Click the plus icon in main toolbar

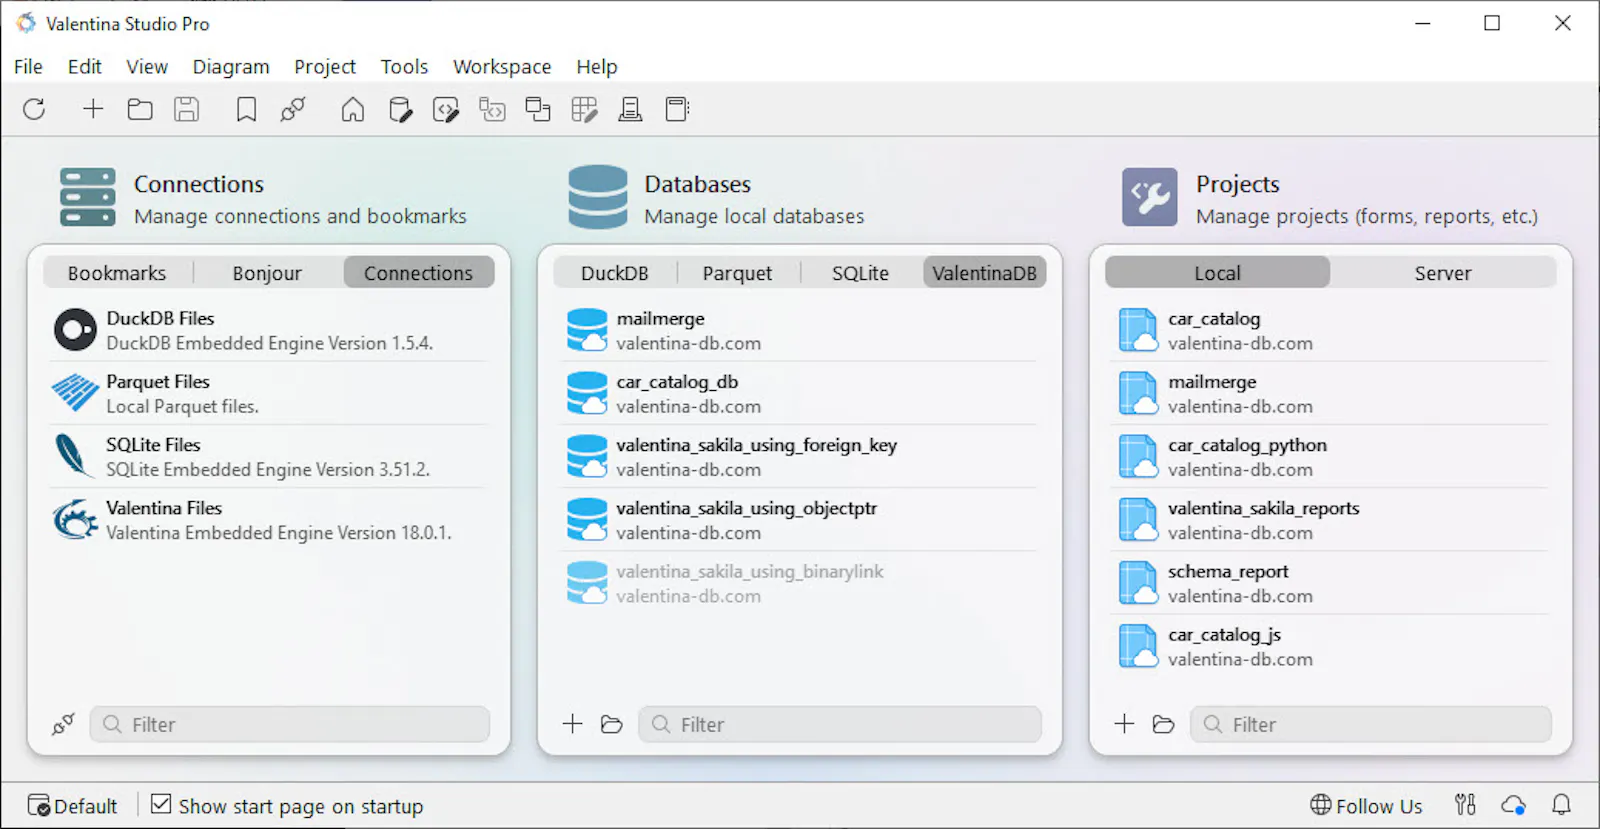[x=93, y=109]
